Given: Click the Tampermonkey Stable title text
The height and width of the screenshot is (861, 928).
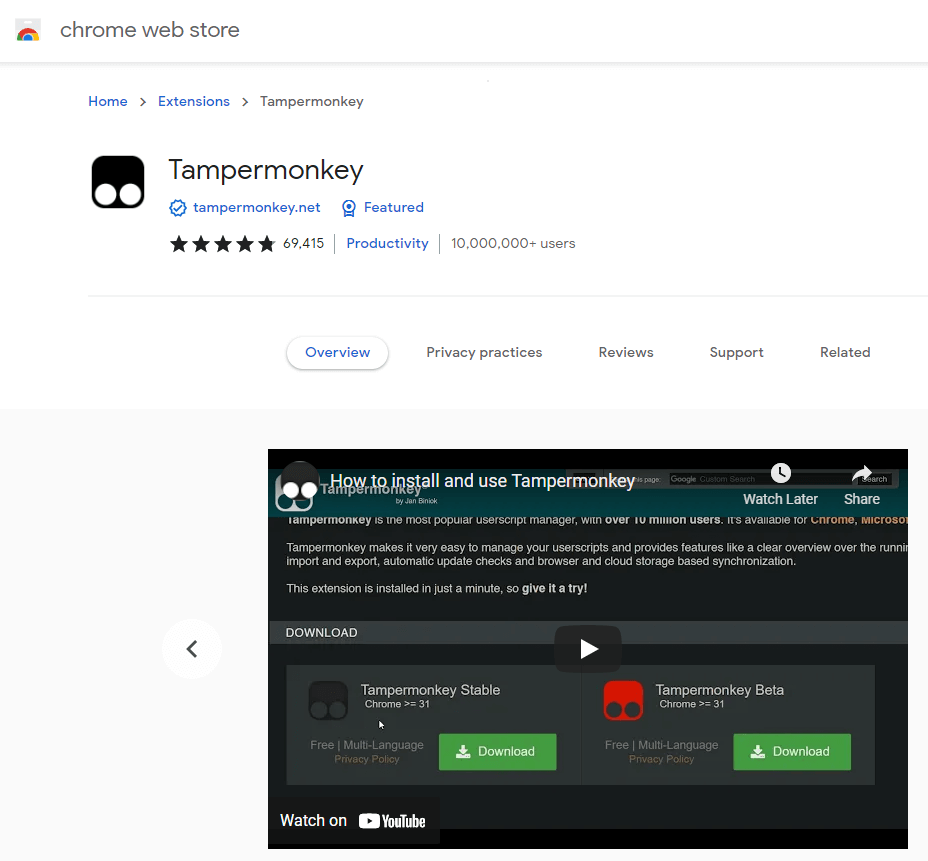Looking at the screenshot, I should [430, 690].
